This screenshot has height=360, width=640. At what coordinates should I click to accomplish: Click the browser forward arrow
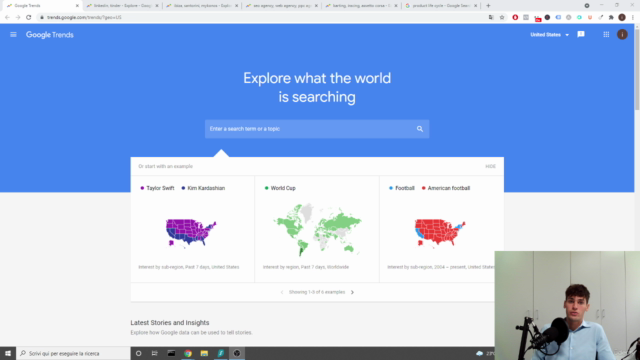18,17
